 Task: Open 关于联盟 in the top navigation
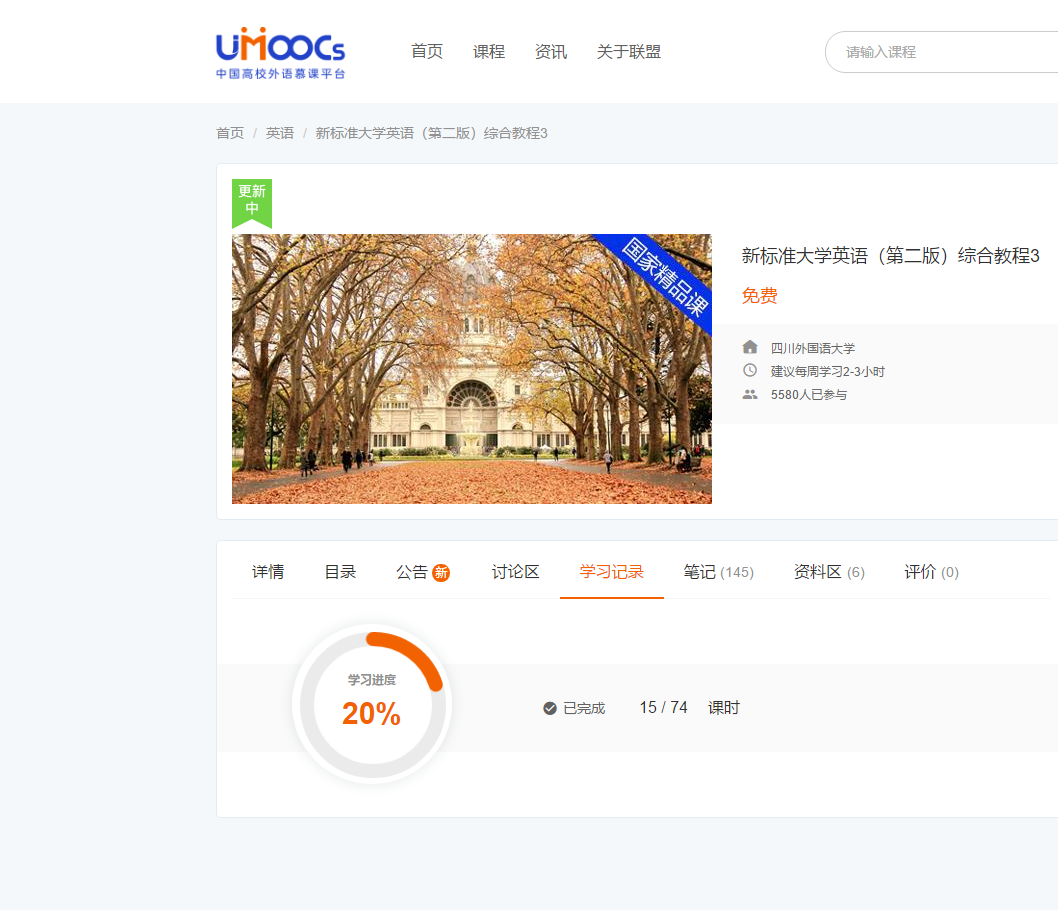(x=628, y=52)
